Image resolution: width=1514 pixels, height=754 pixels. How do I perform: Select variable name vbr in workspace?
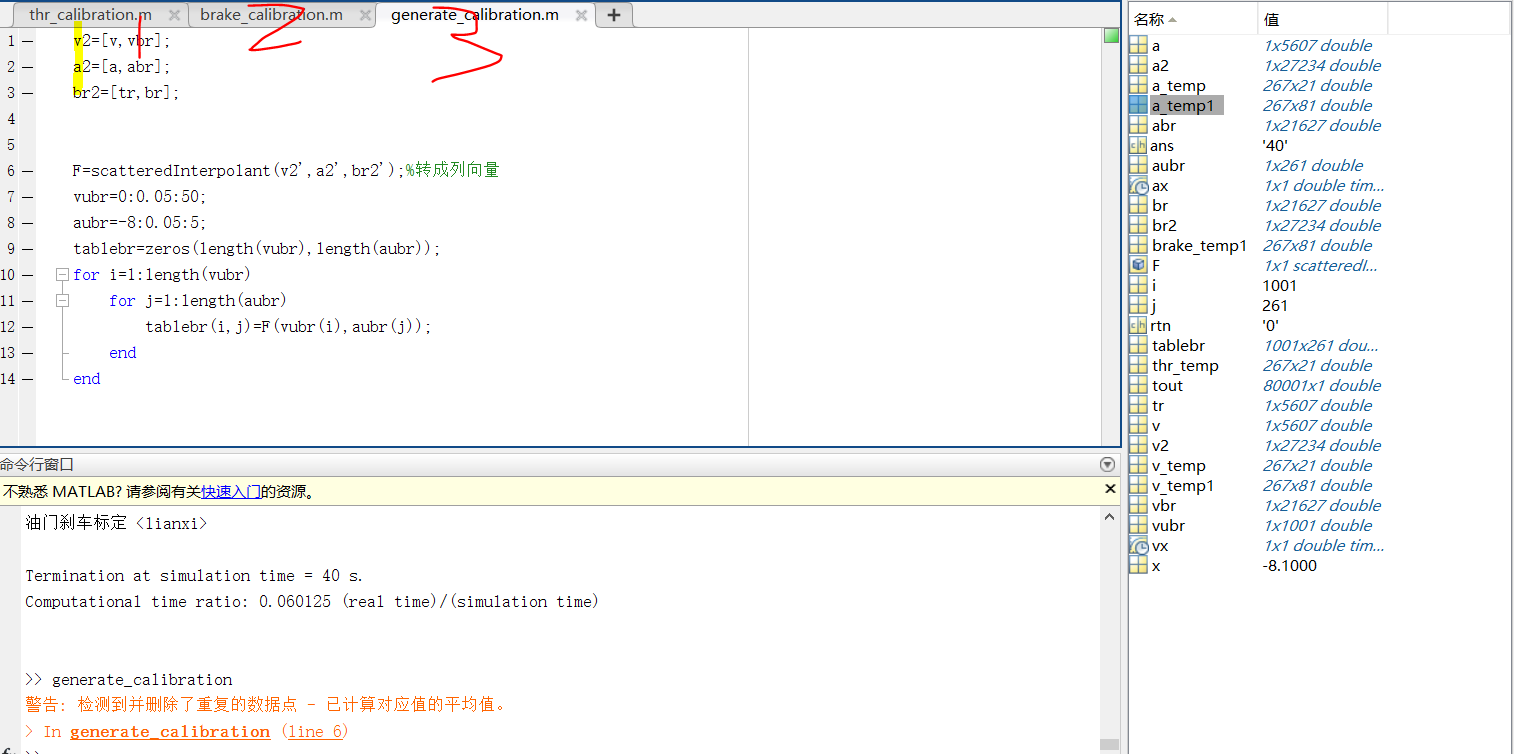click(x=1163, y=505)
